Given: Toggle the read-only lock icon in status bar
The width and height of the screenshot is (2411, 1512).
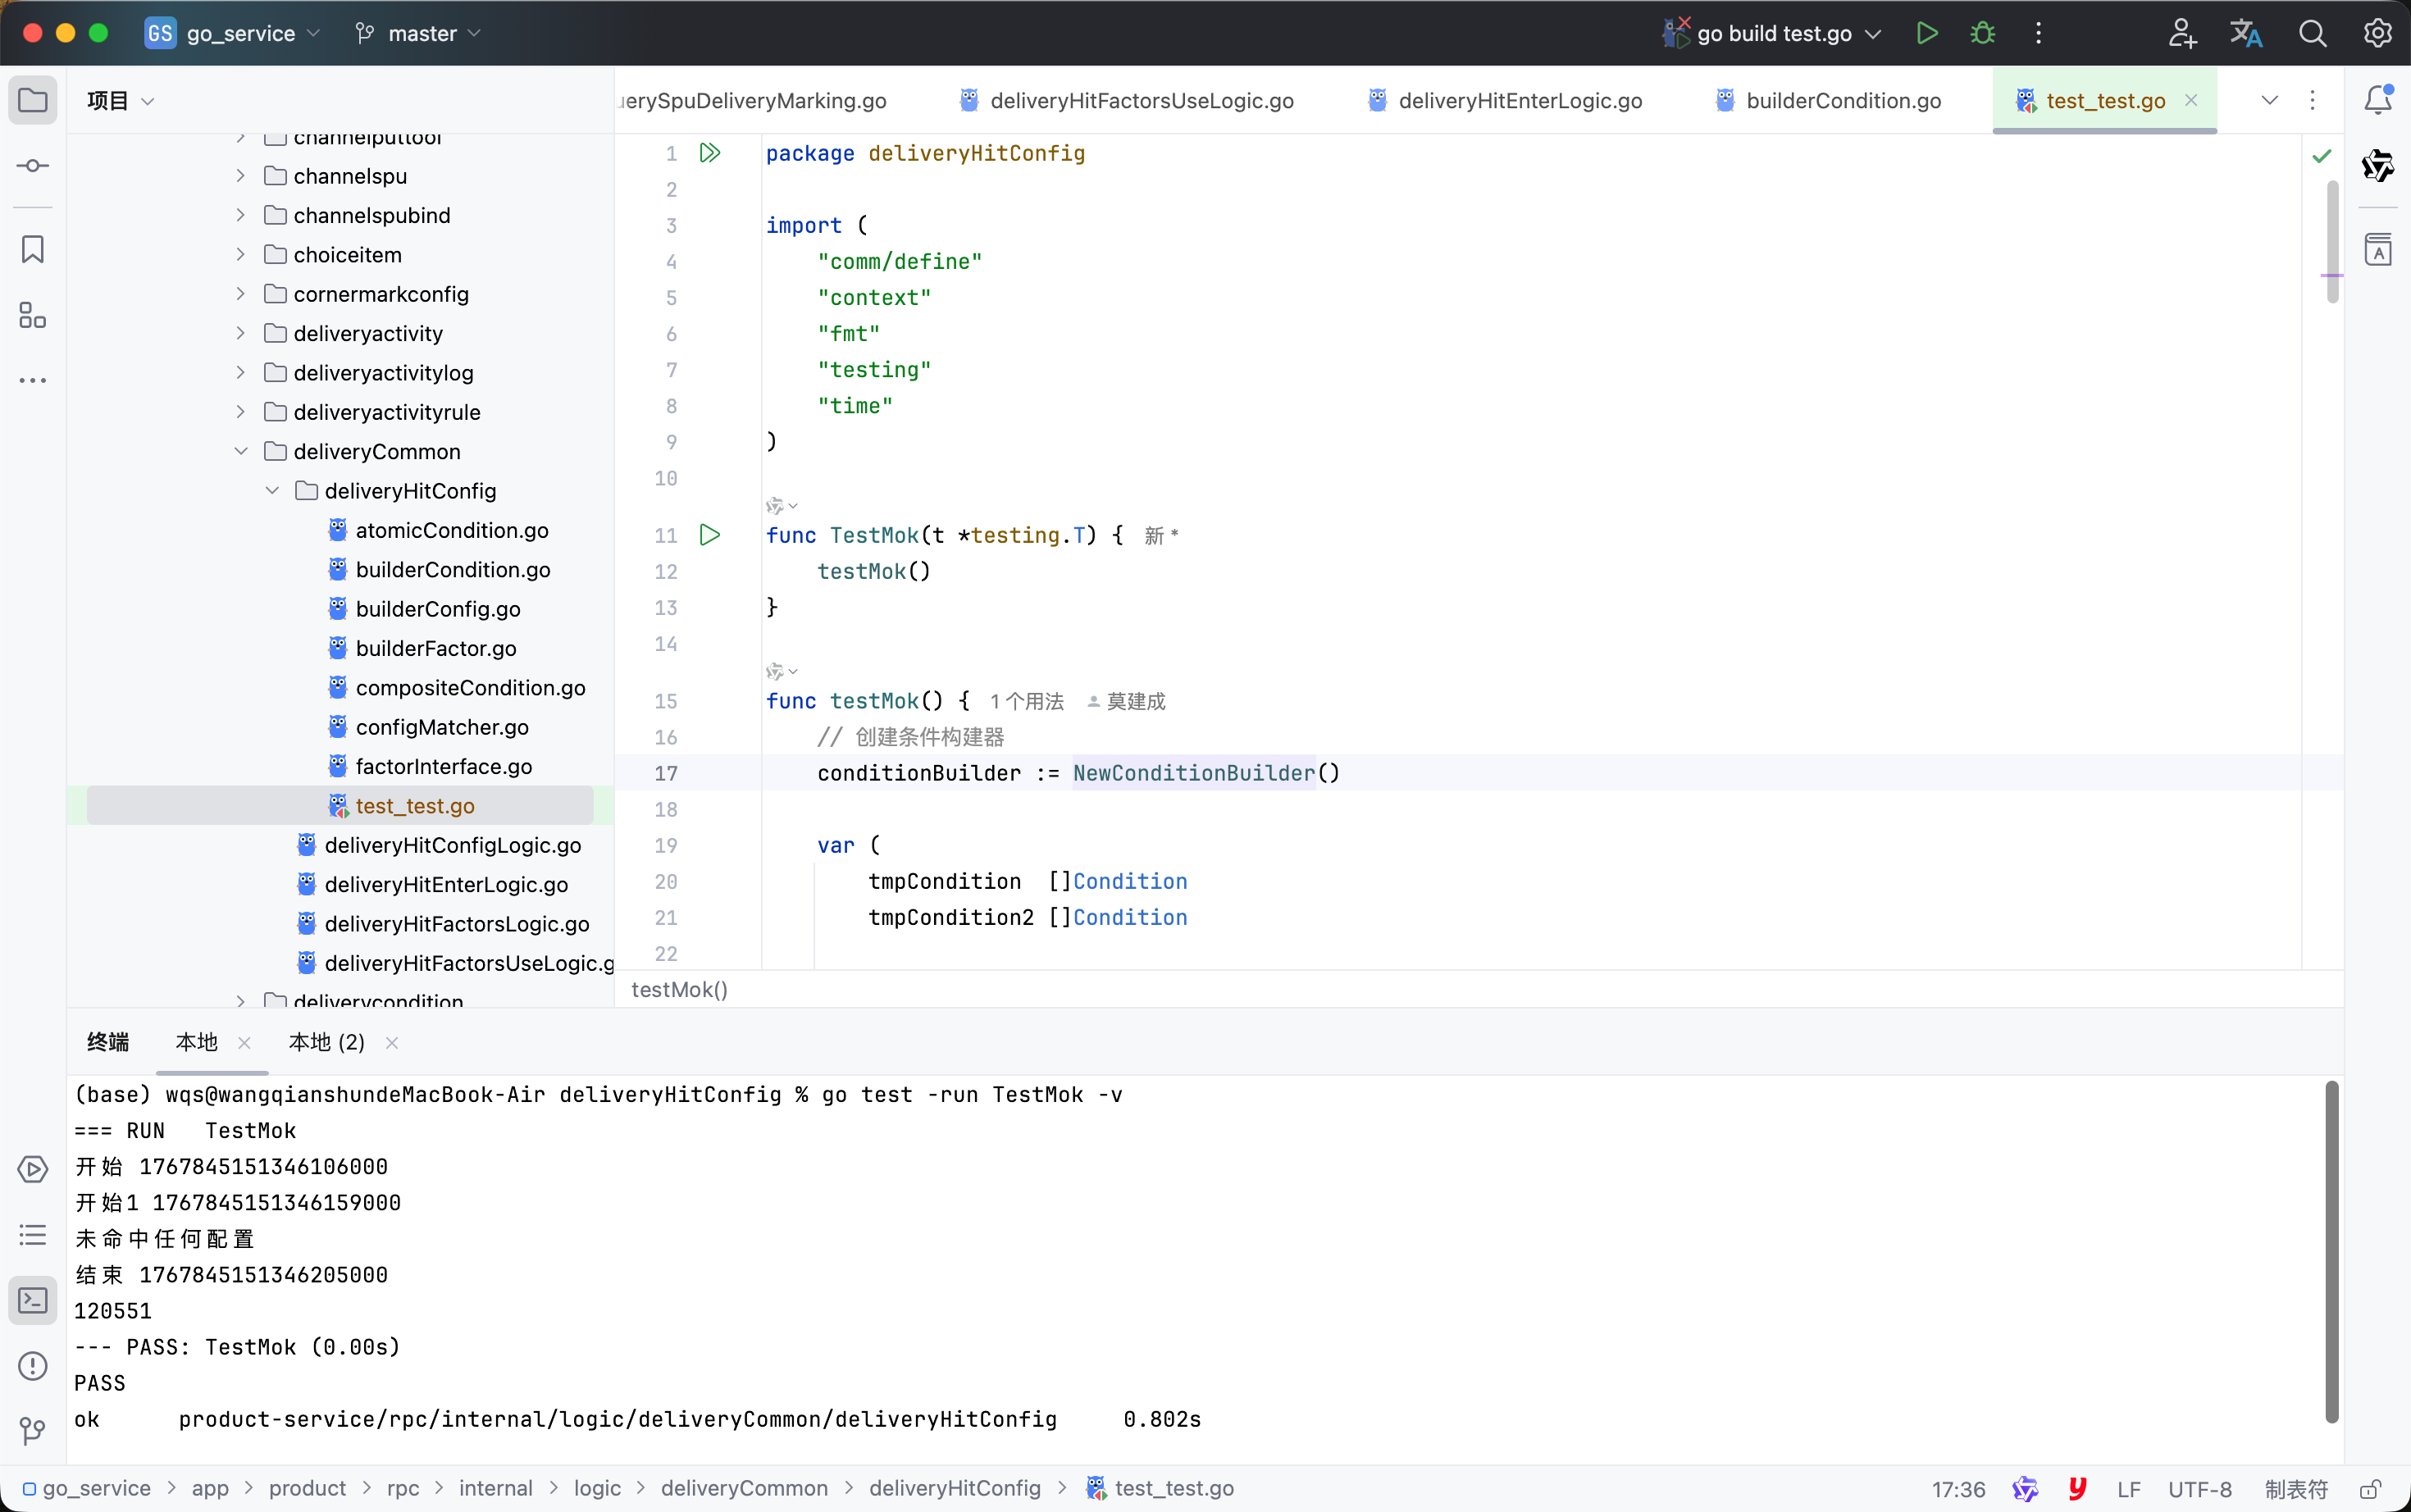Looking at the screenshot, I should pos(2371,1489).
